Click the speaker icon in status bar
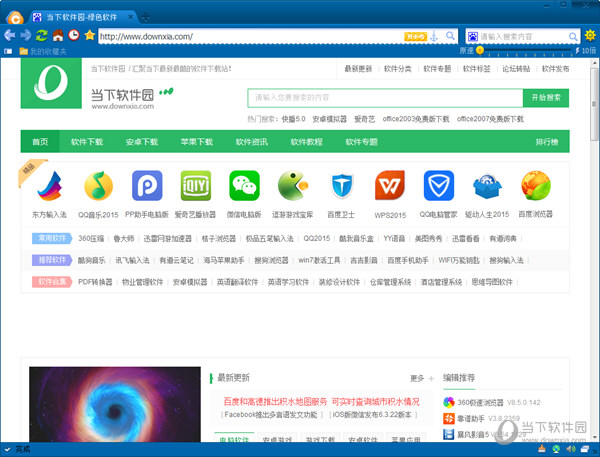This screenshot has width=600, height=457. pos(571,449)
